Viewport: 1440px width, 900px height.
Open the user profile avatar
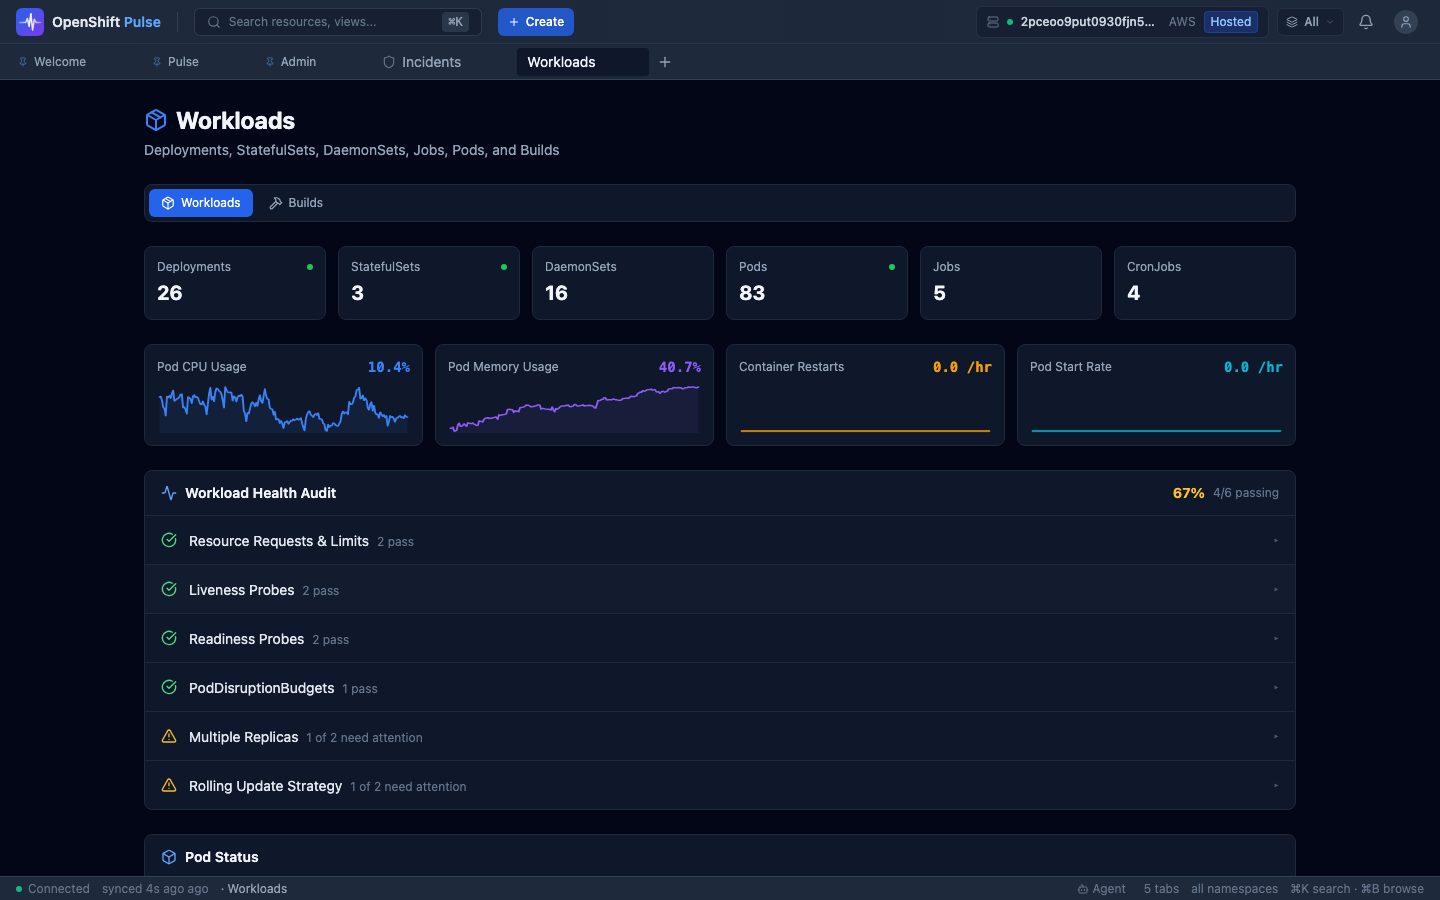coord(1405,22)
